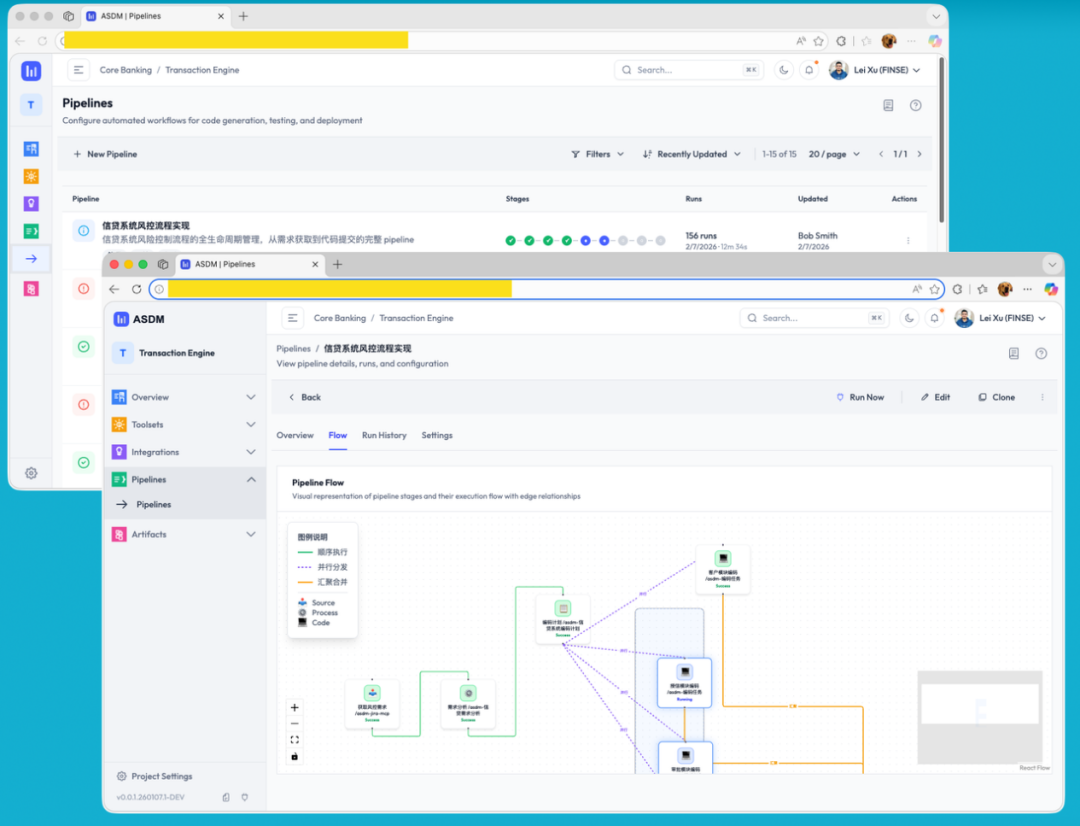Toggle dark mode in the front window
Image resolution: width=1080 pixels, height=826 pixels.
click(x=909, y=318)
